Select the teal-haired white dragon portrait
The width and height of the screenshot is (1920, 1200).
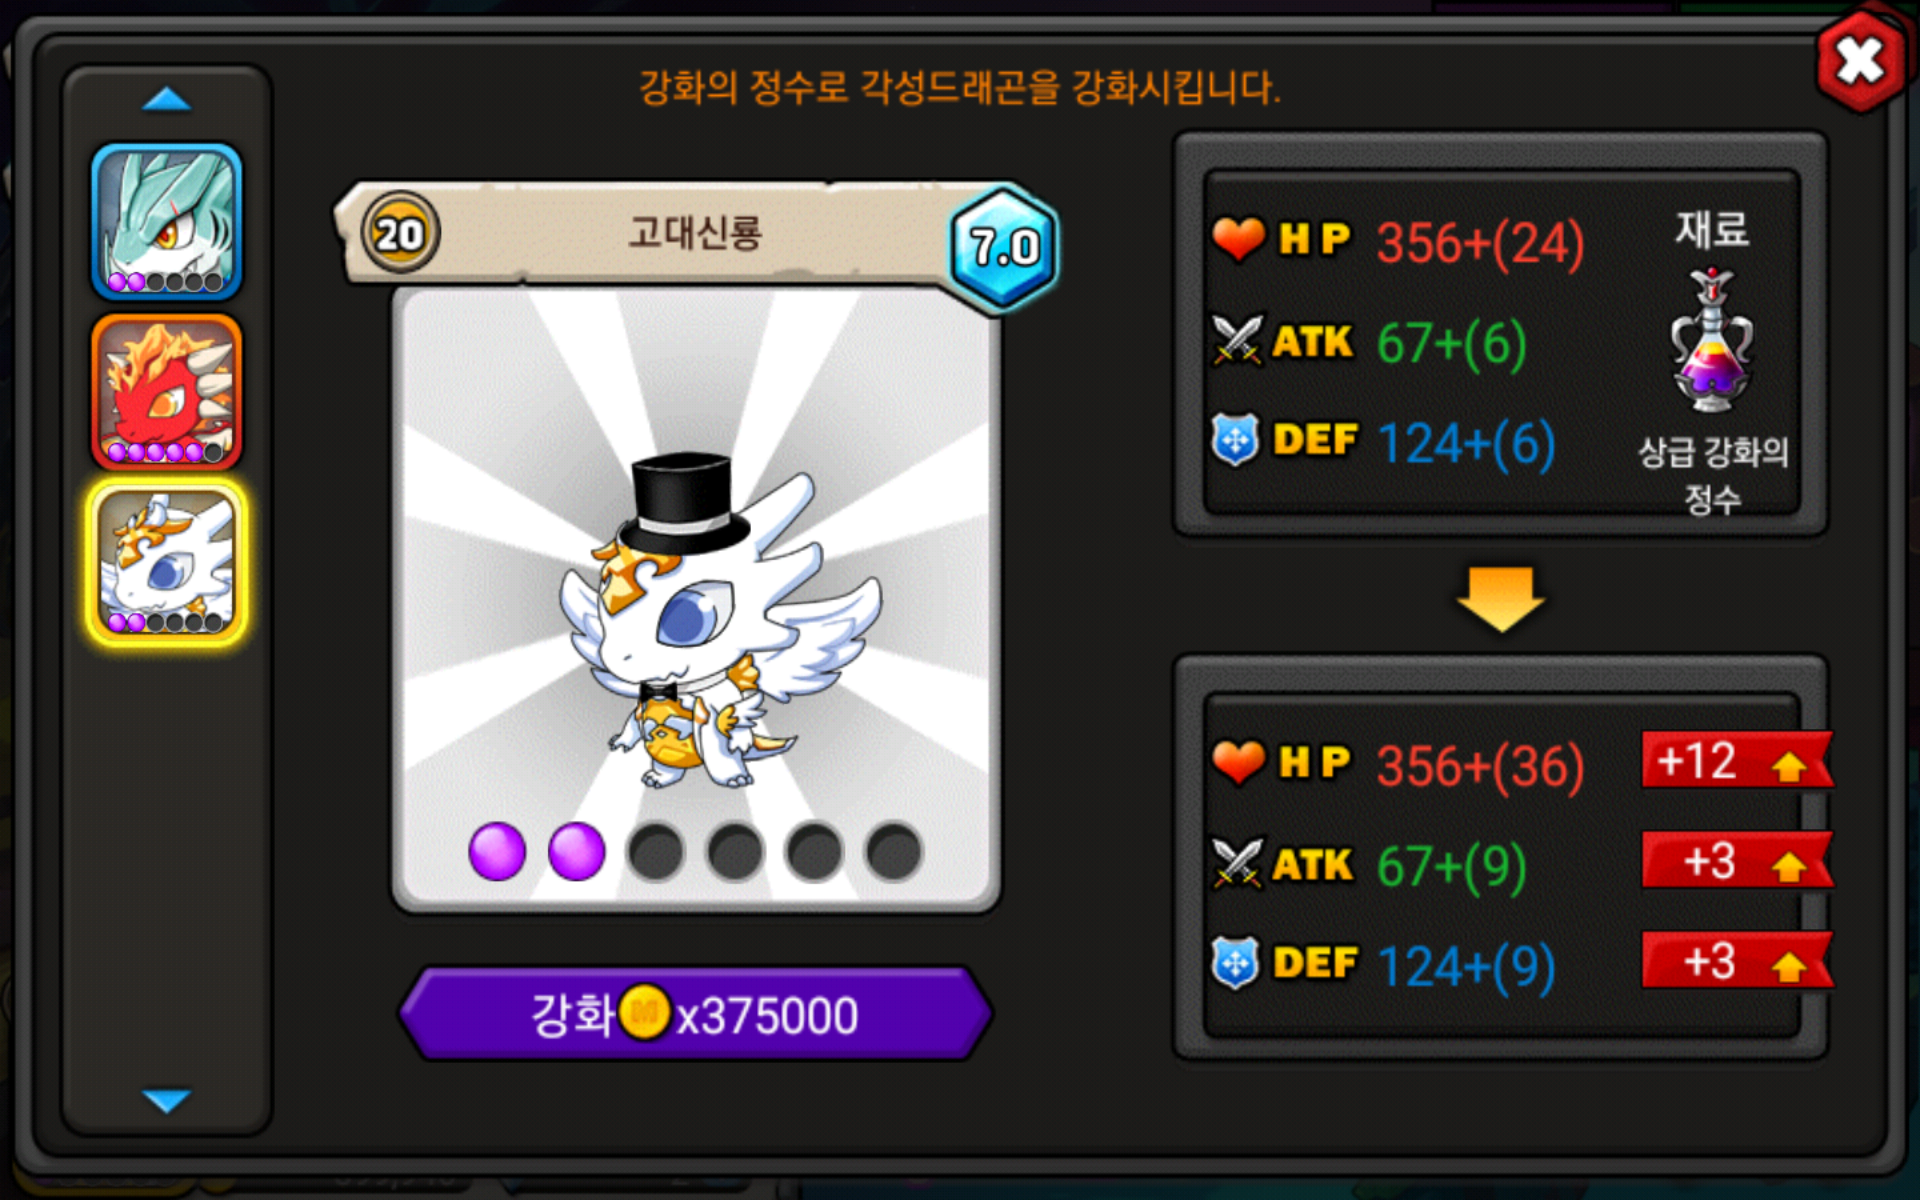pyautogui.click(x=167, y=221)
